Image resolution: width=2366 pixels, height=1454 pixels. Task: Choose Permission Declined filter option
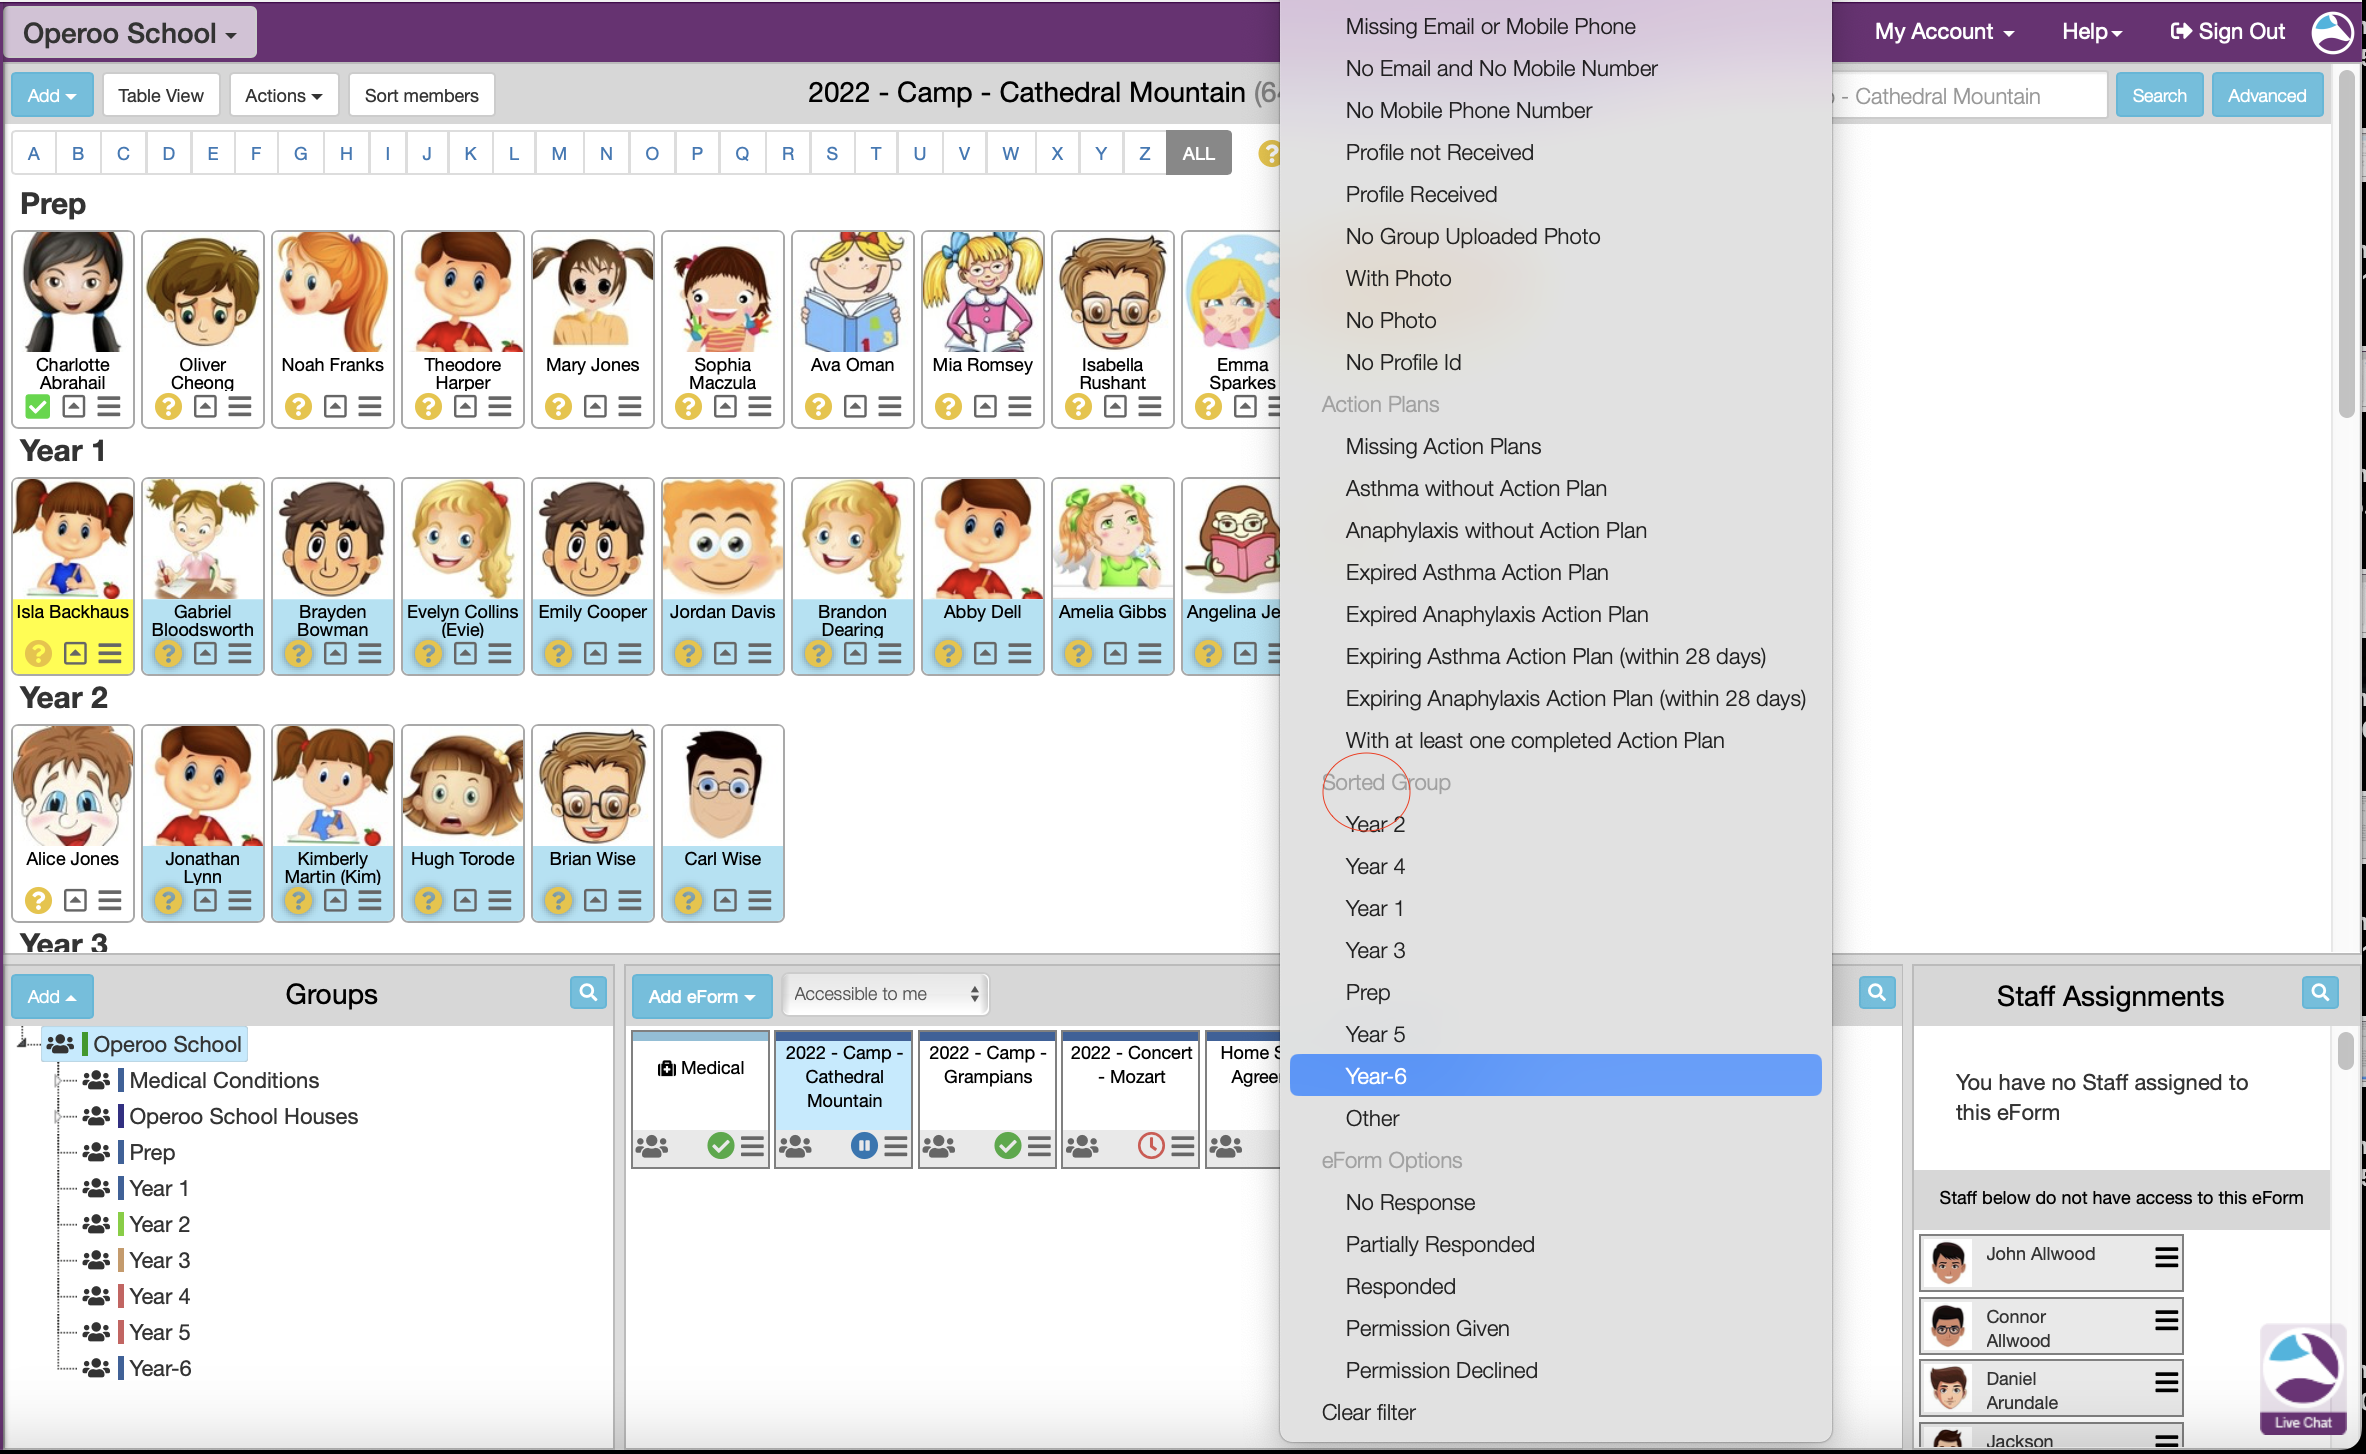click(1441, 1370)
